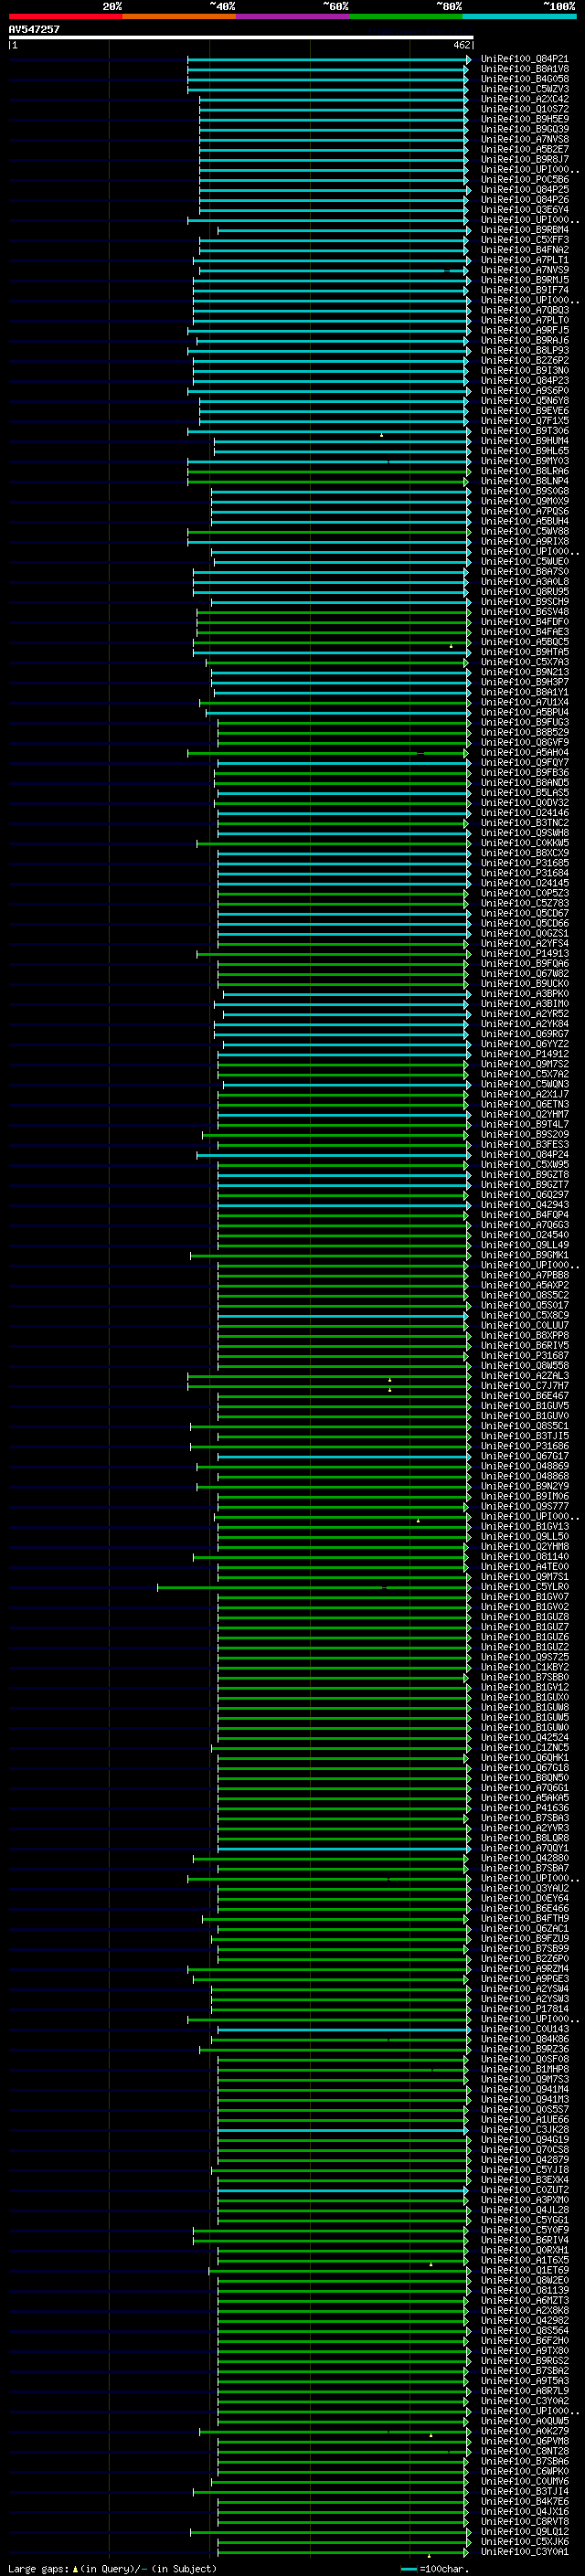Click label UniRef100_A7NVS9
This screenshot has height=2576, width=585.
coord(524,270)
